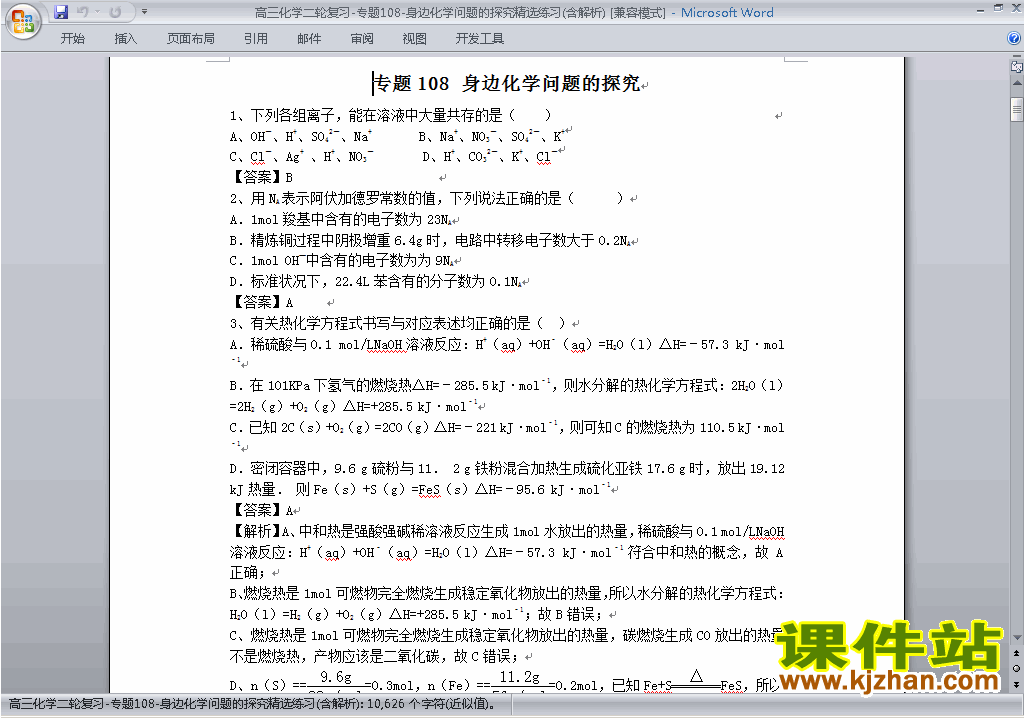
Task: Go to the 邮件 ribbon tab
Action: [x=309, y=39]
